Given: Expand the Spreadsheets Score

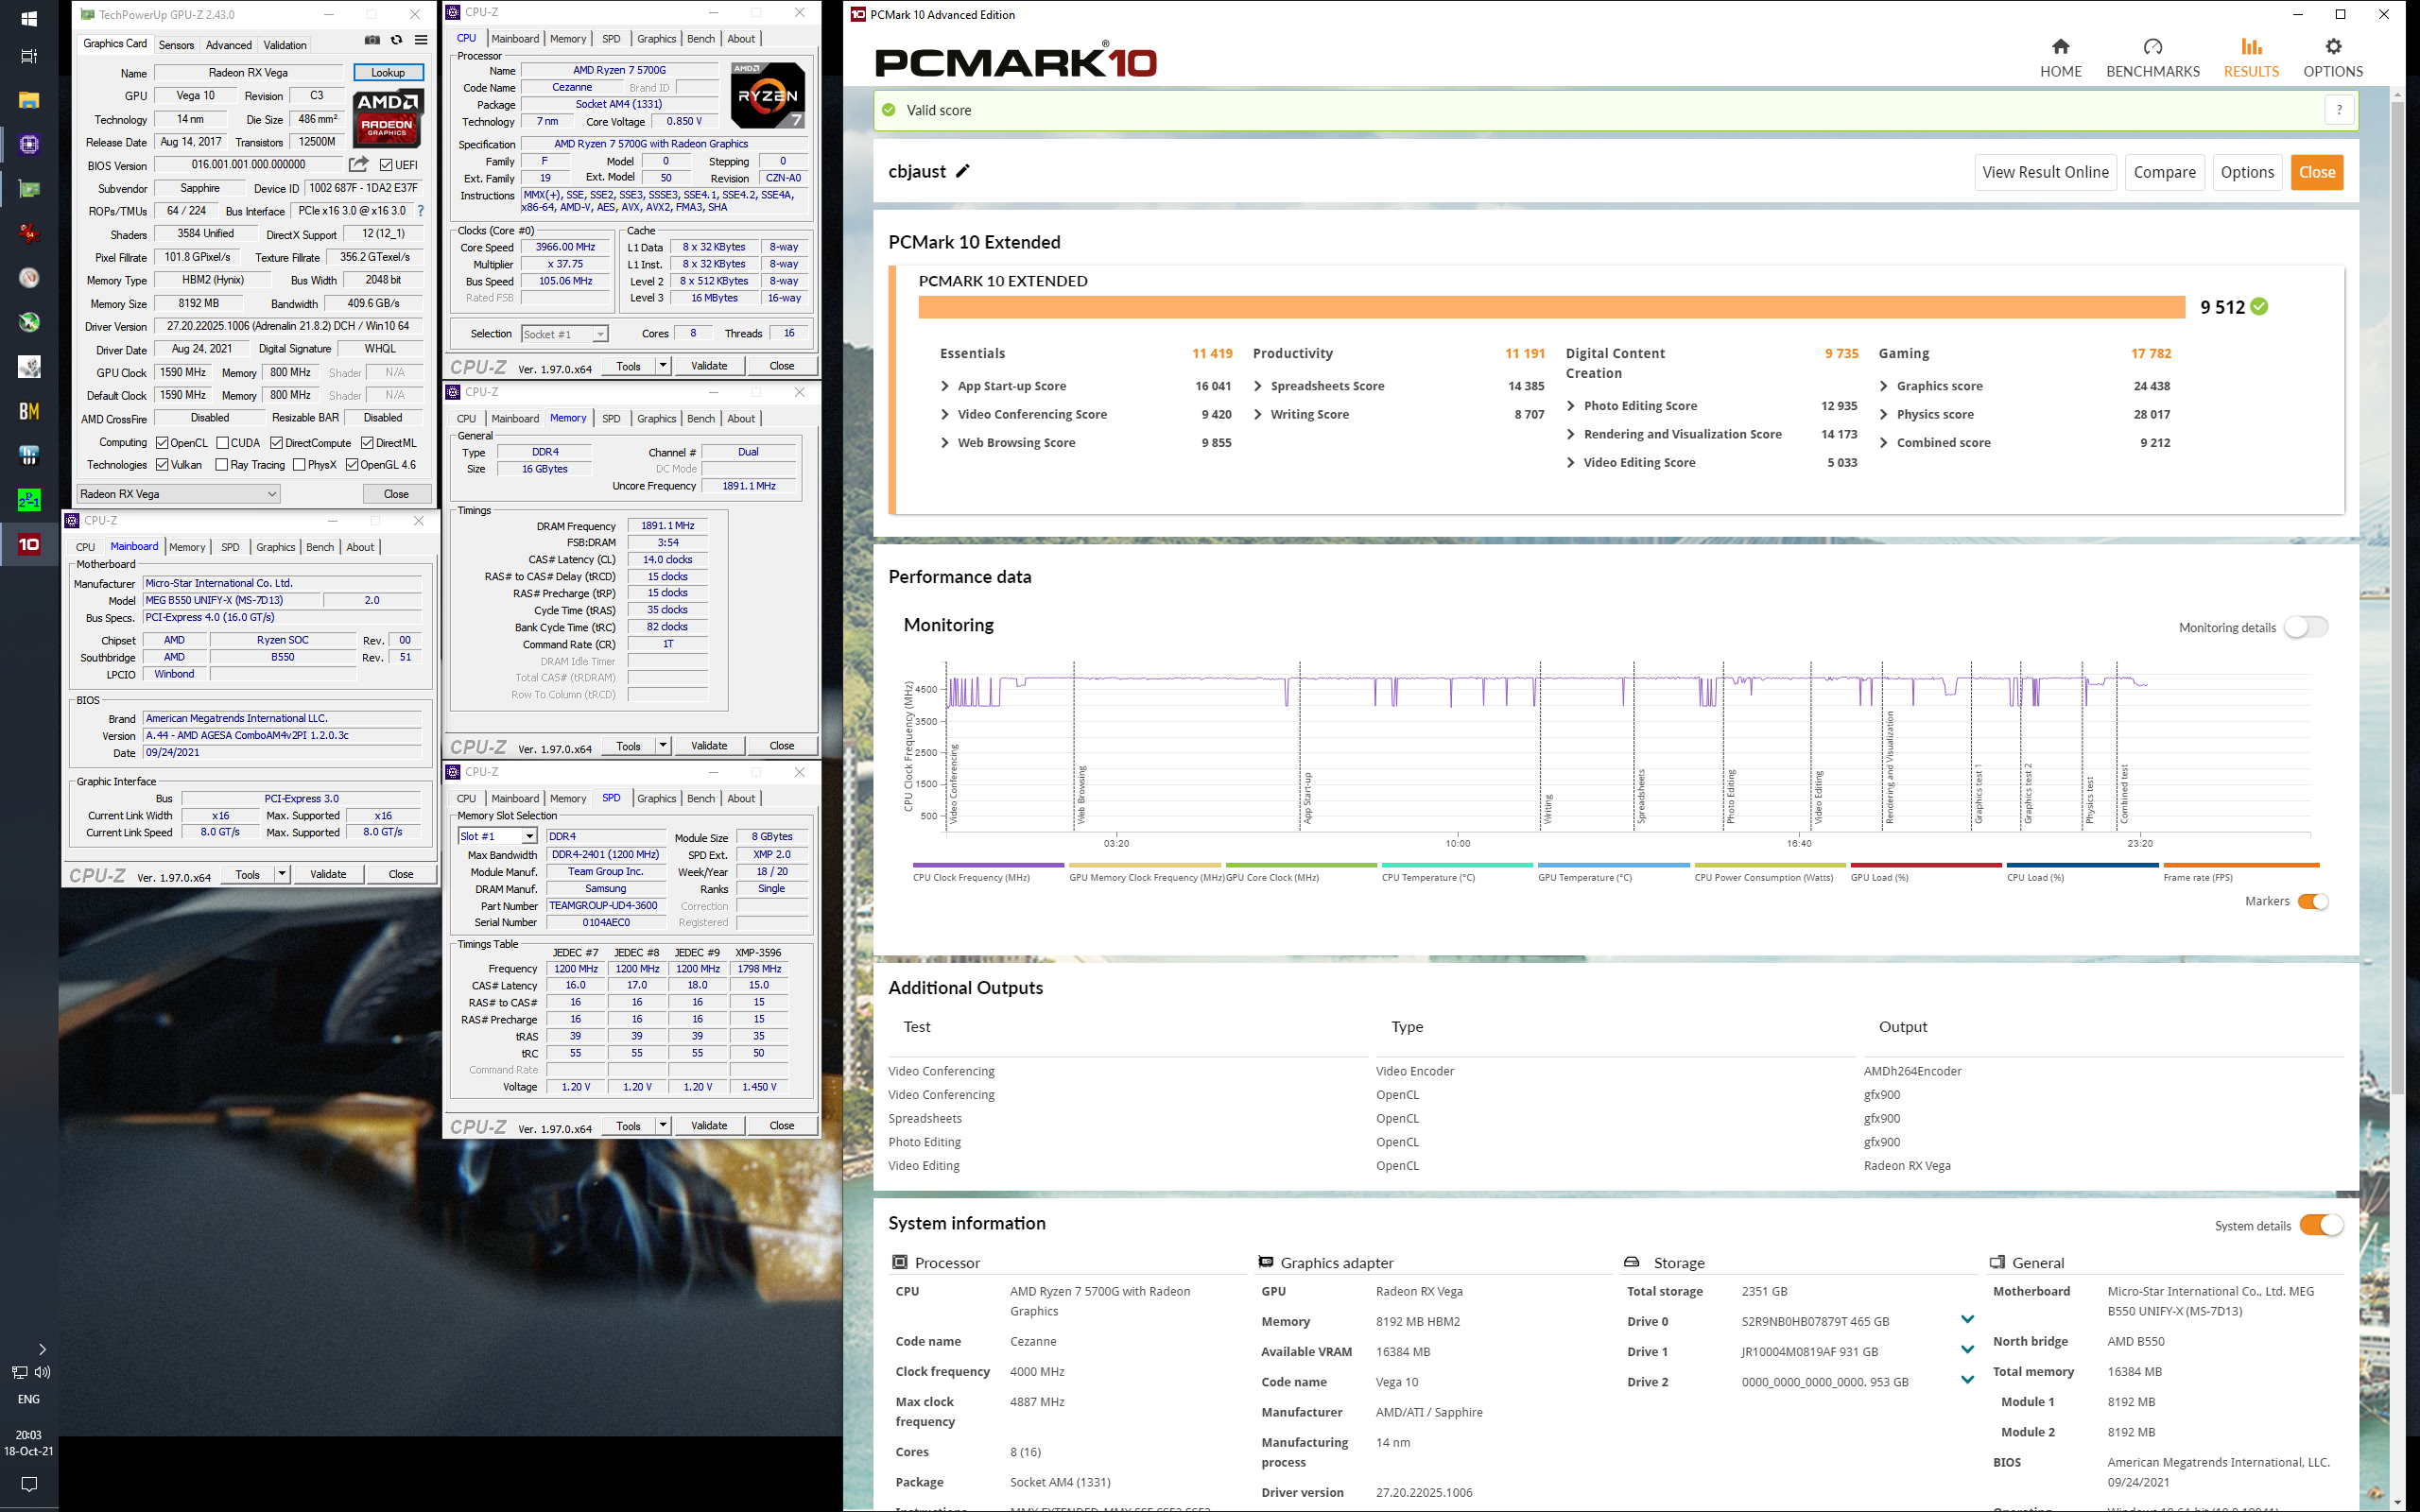Looking at the screenshot, I should (x=1258, y=386).
